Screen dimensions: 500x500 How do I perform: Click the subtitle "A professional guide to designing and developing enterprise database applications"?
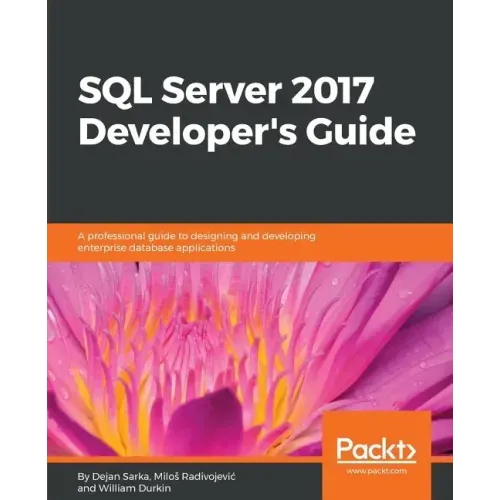pyautogui.click(x=196, y=242)
